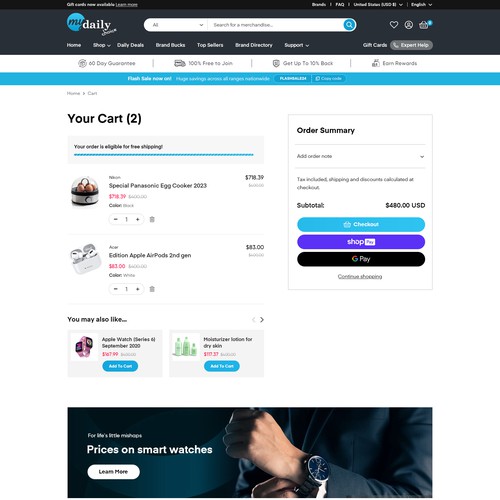Remove the Apple AirPods from cart

(x=152, y=289)
